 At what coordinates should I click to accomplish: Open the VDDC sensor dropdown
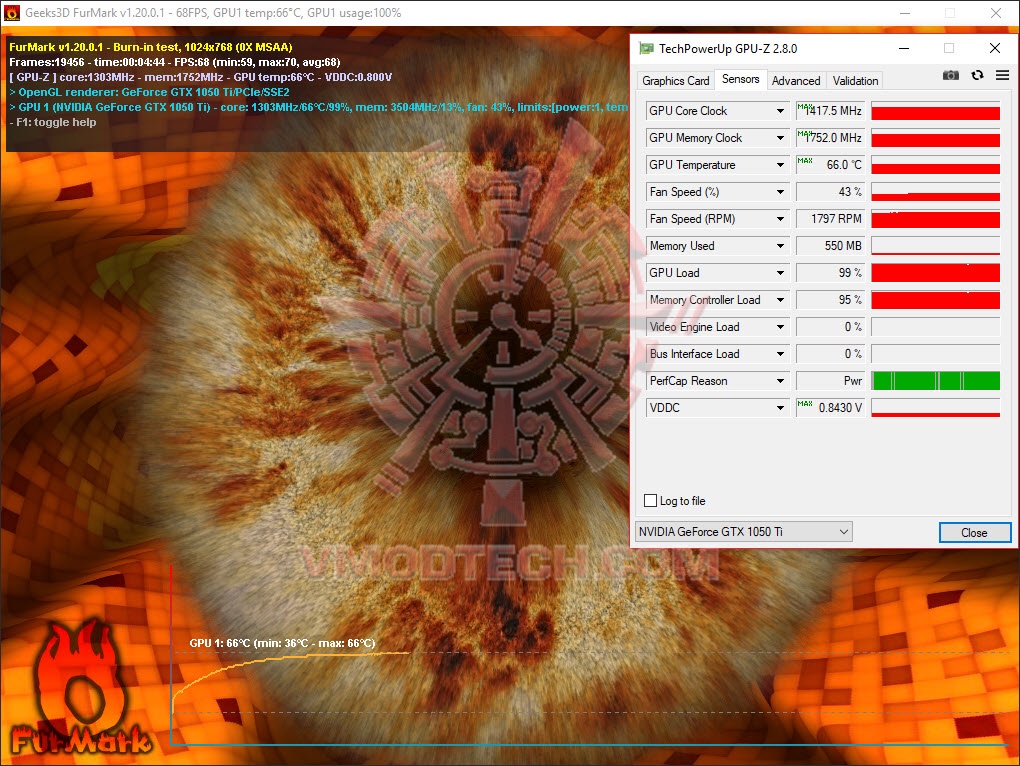coord(780,408)
